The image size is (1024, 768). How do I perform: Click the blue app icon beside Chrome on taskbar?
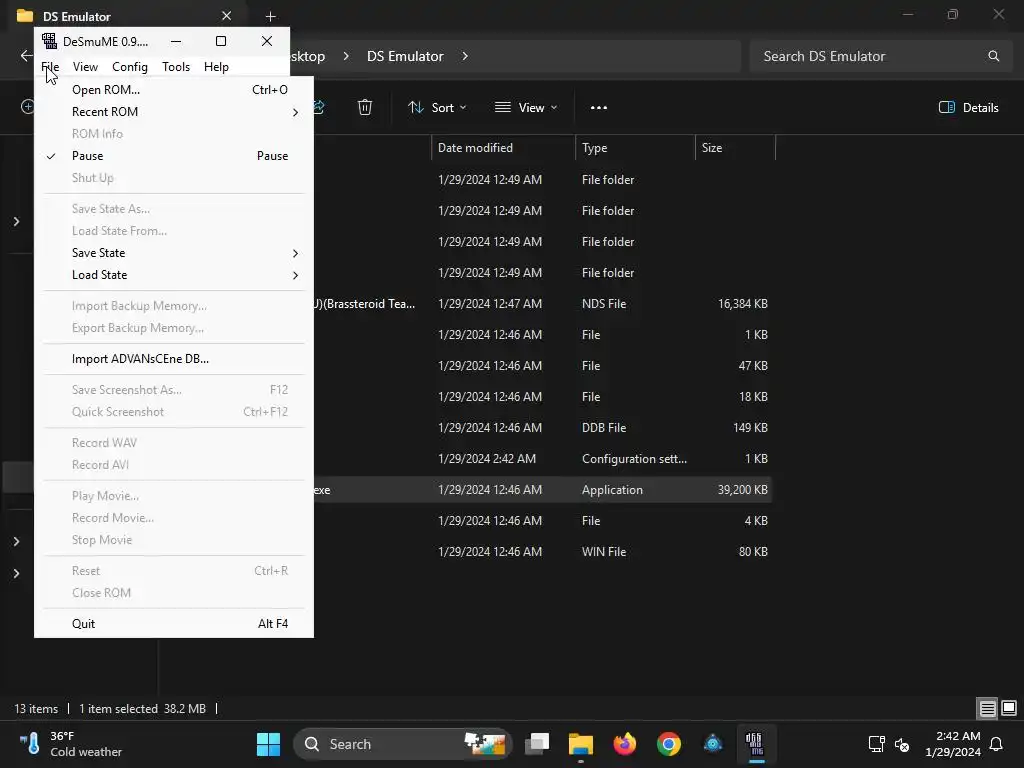tap(712, 744)
